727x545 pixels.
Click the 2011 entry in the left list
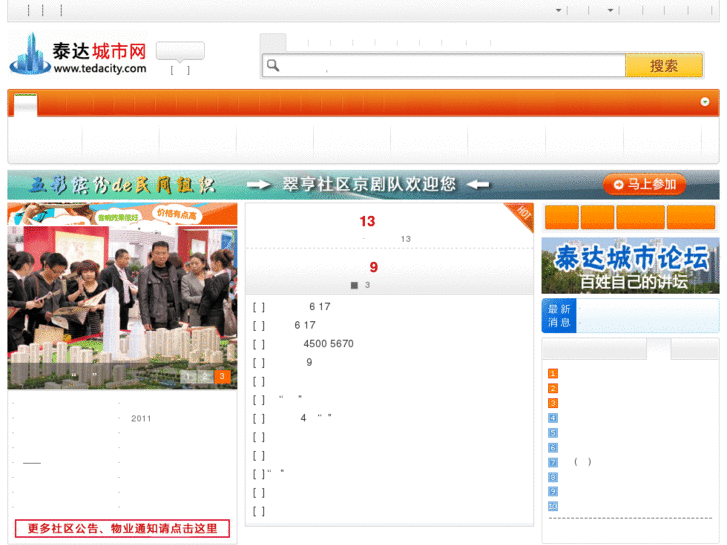(141, 418)
